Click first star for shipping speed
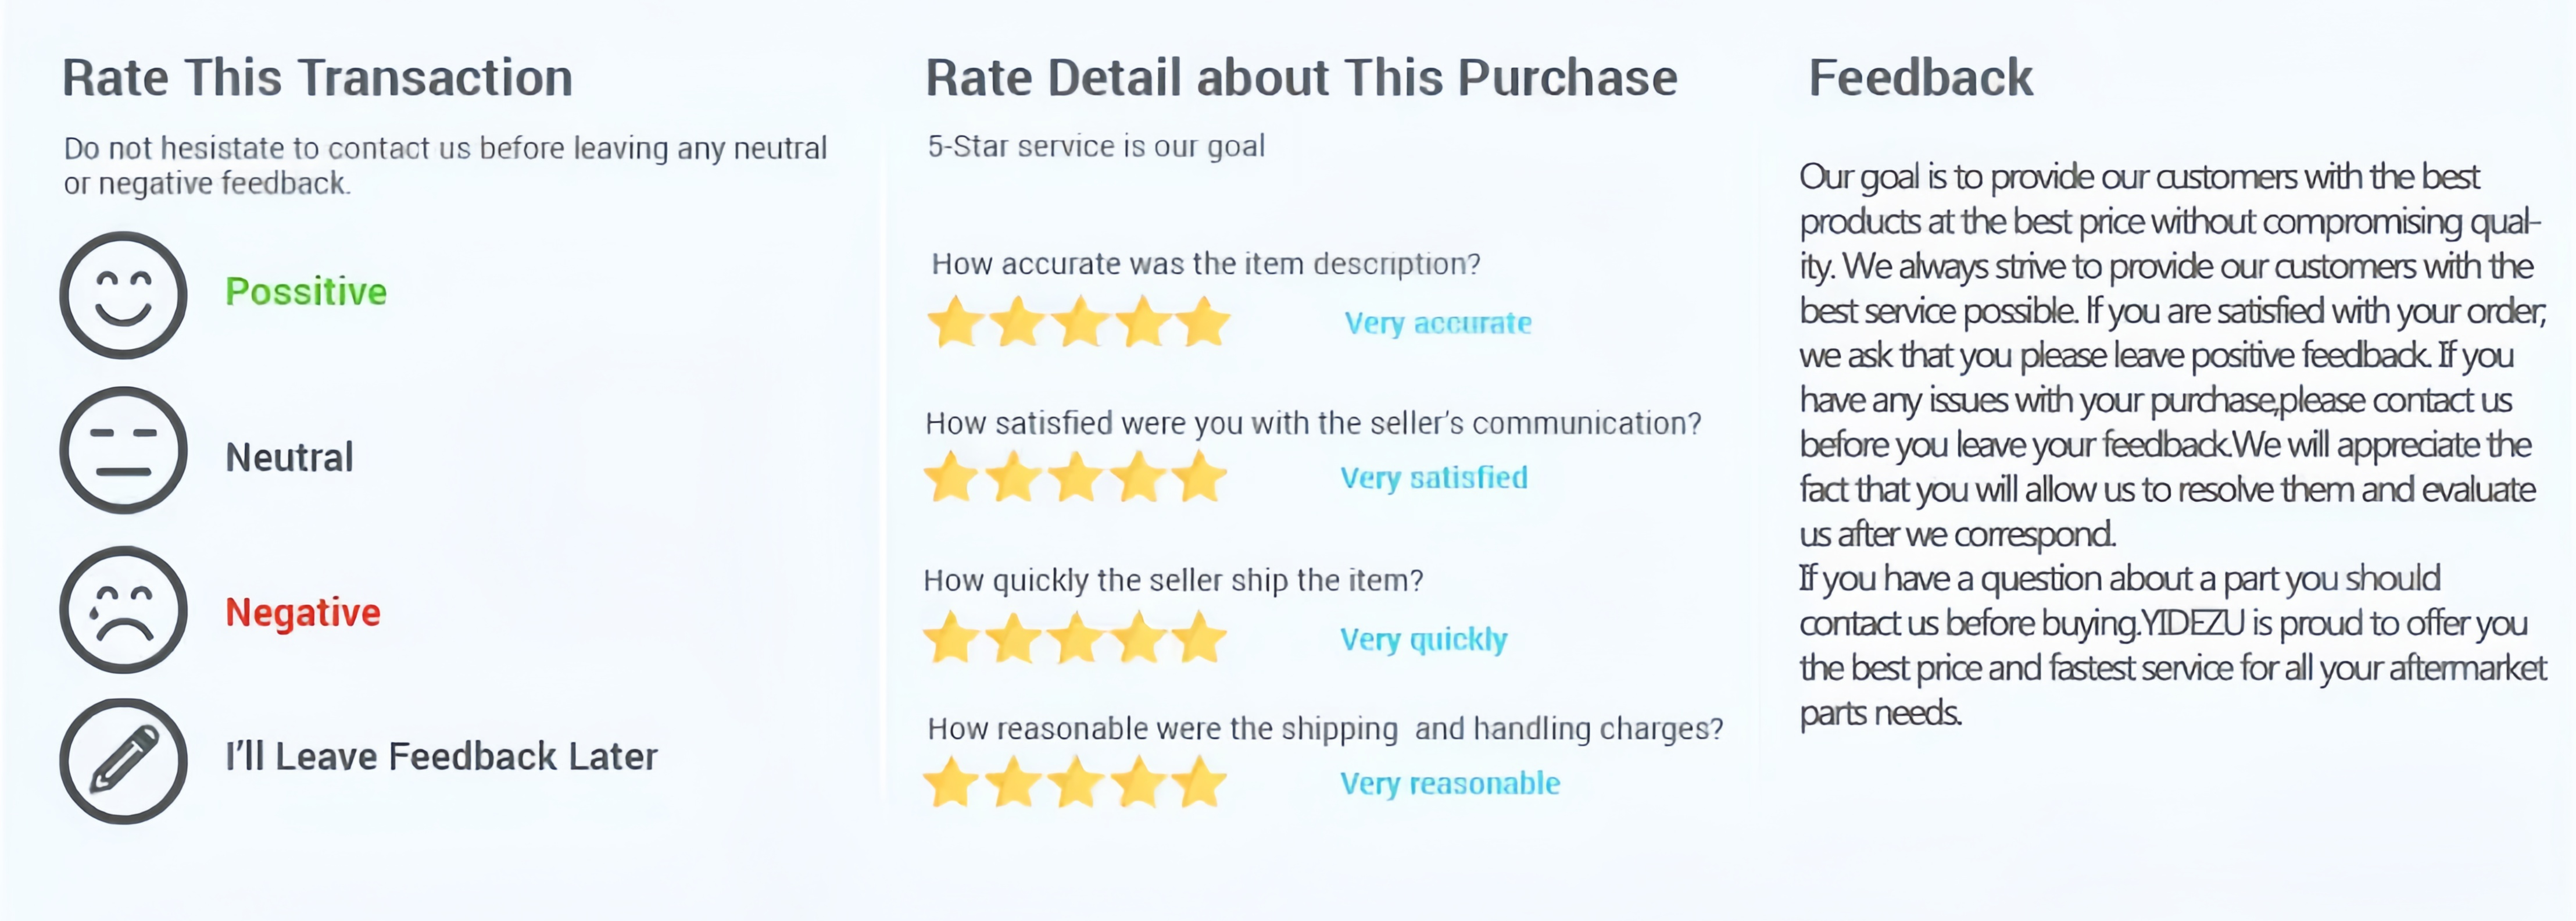The width and height of the screenshot is (2576, 921). [951, 638]
